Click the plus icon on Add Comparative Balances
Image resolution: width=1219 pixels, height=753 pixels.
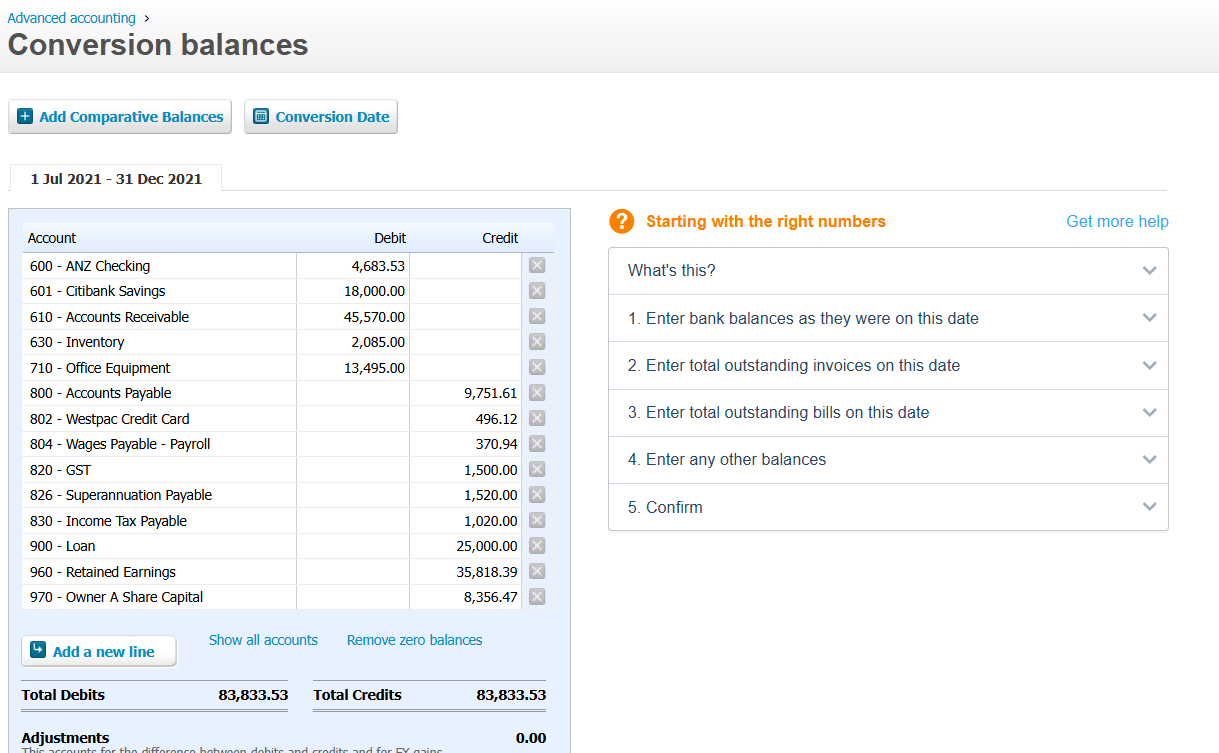point(26,117)
